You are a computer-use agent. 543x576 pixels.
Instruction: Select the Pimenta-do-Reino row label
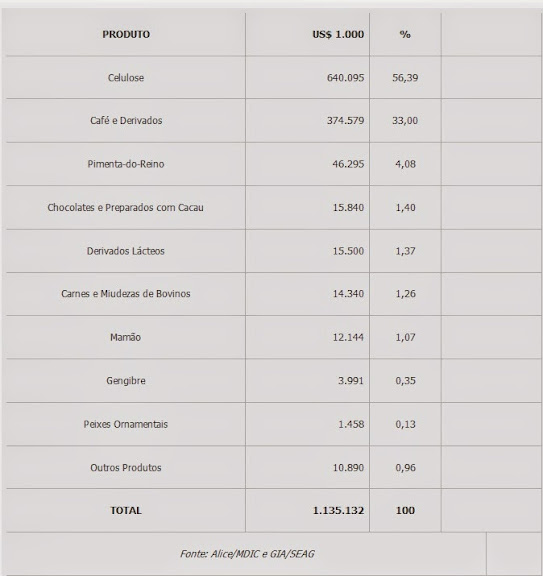(126, 164)
